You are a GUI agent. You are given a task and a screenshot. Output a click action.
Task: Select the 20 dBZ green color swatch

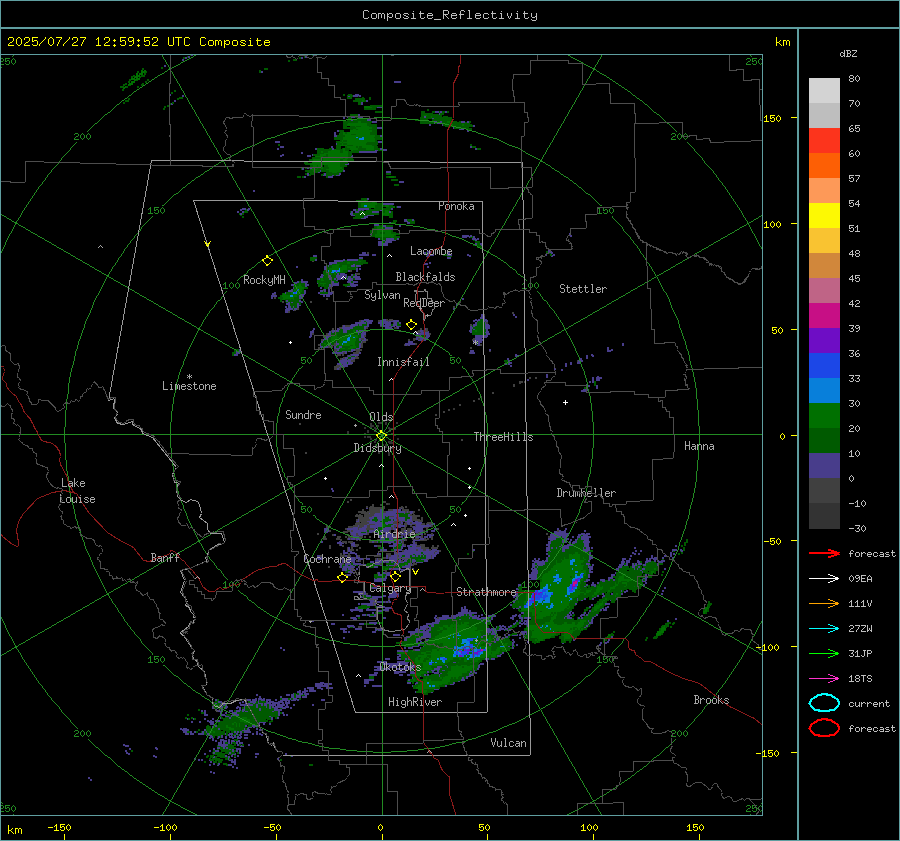[824, 415]
